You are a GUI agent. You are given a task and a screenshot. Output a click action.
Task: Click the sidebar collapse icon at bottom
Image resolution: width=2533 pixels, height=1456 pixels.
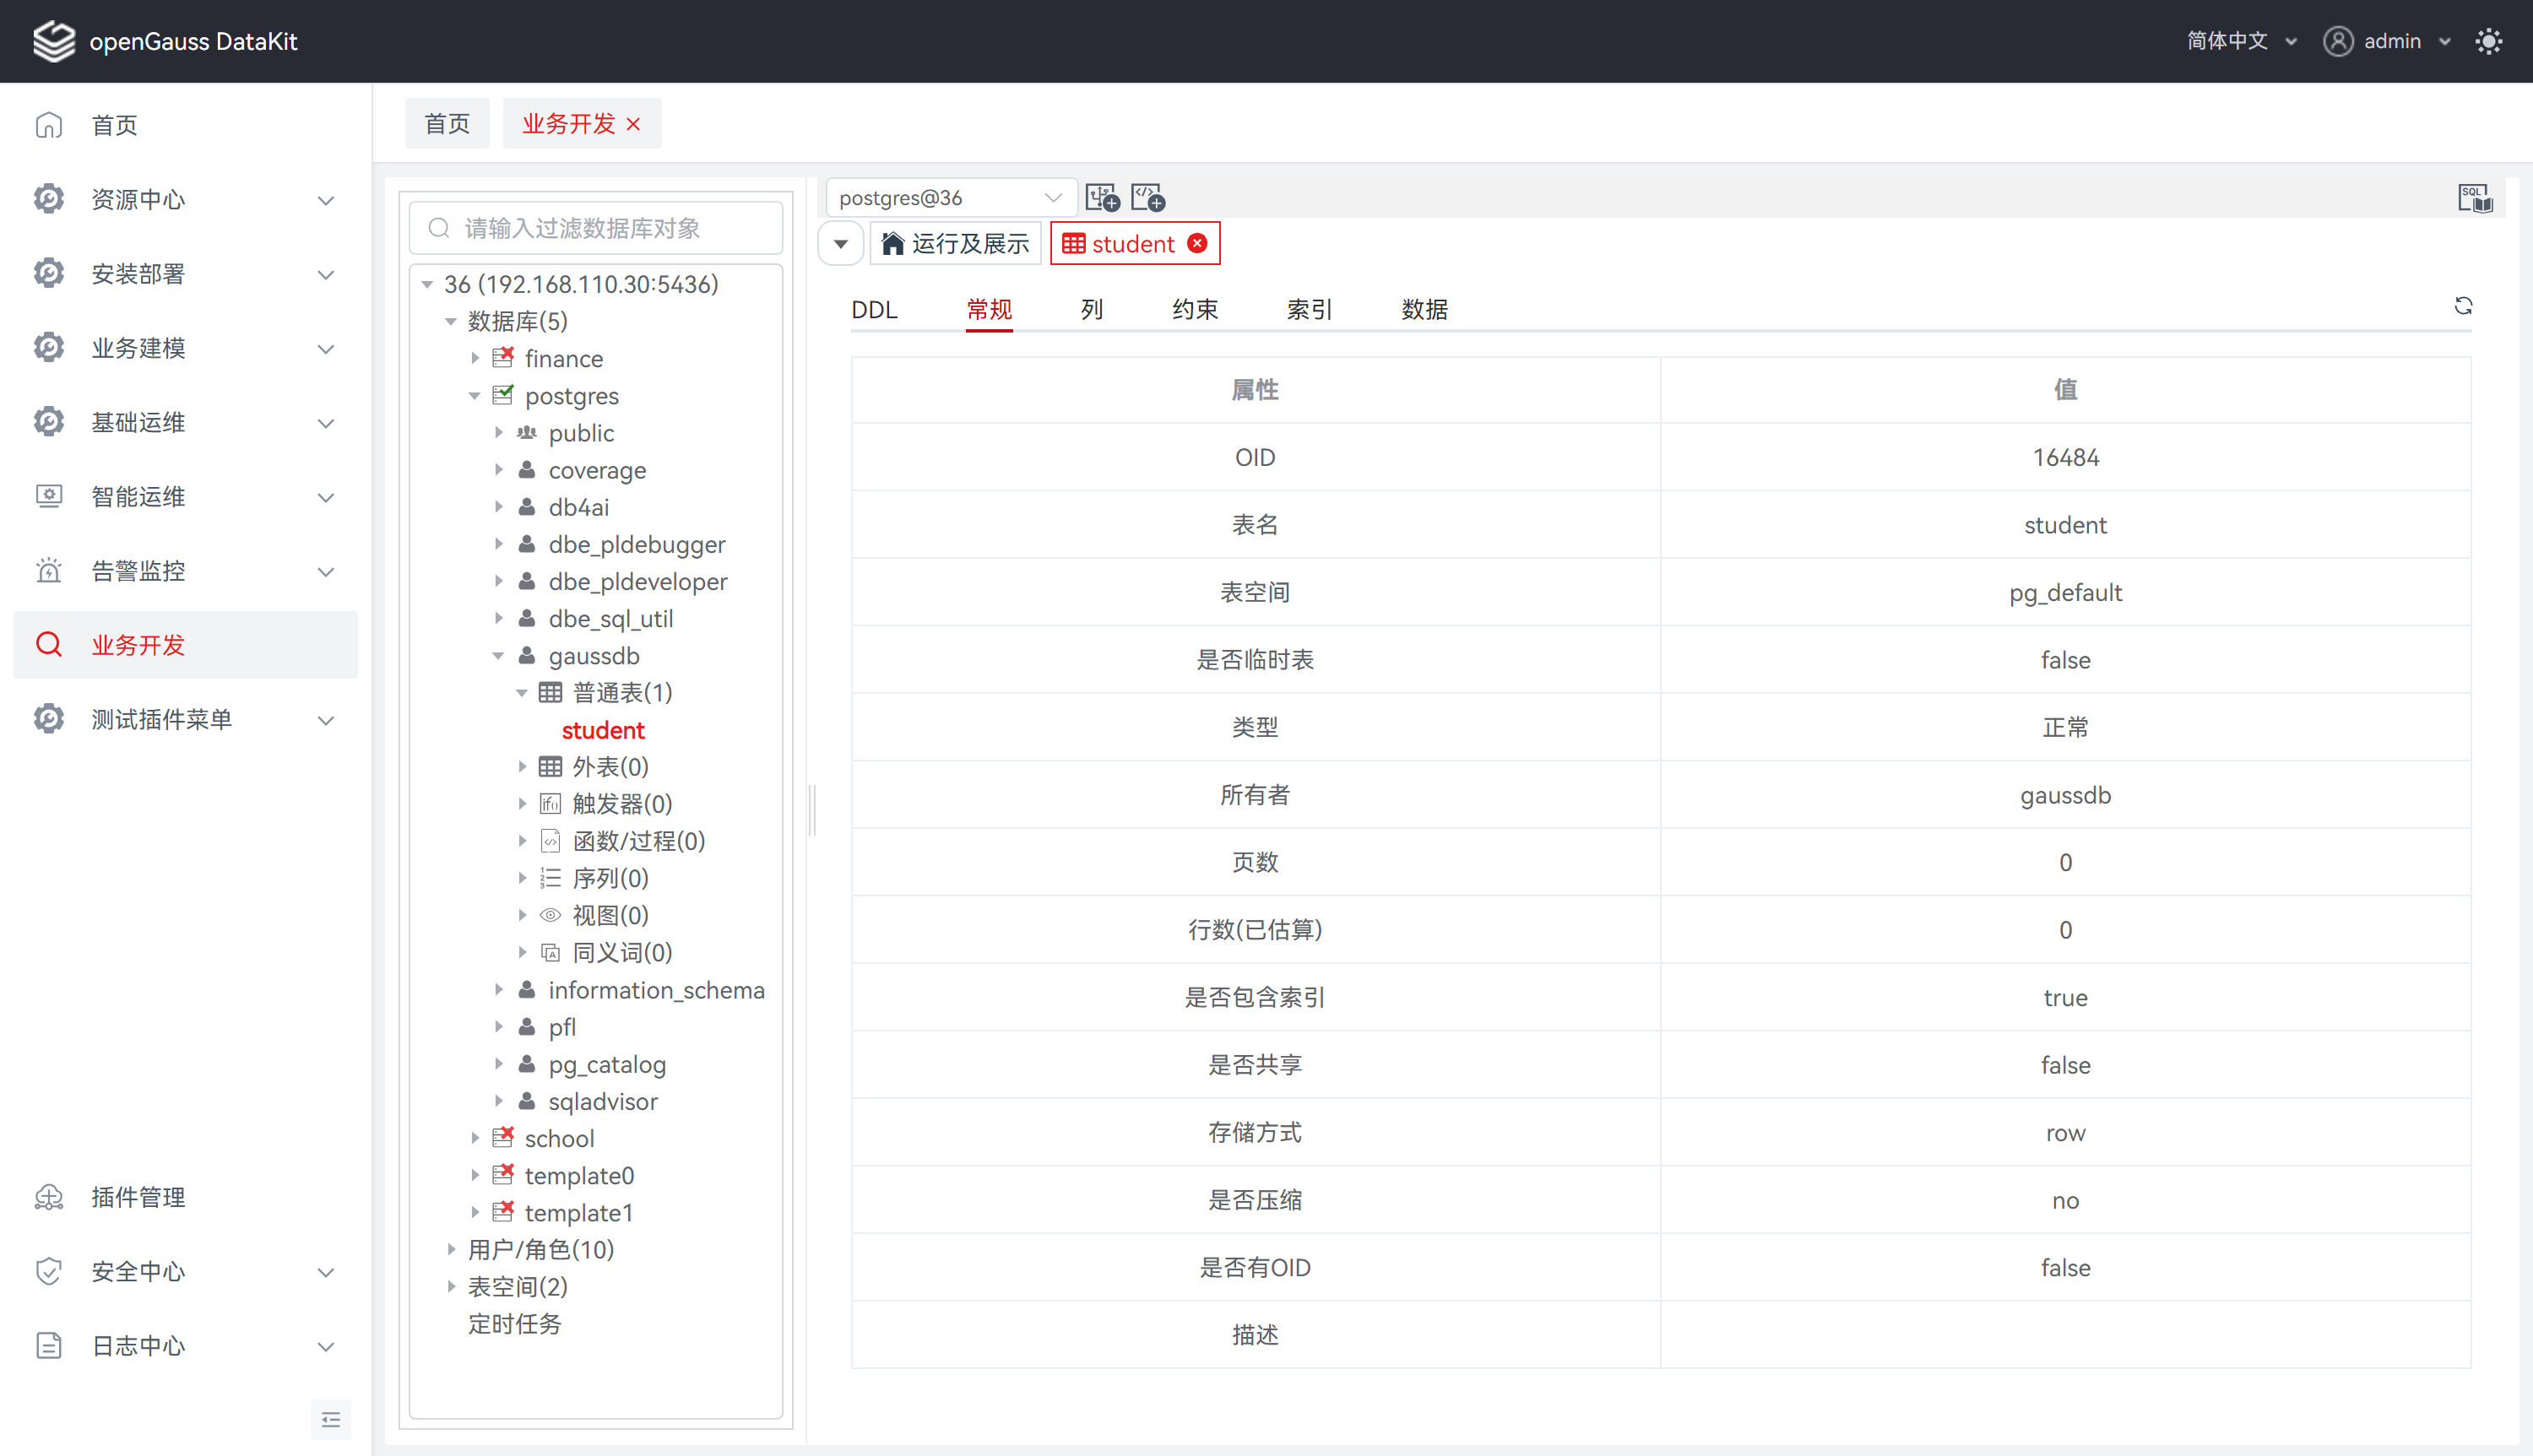click(331, 1419)
